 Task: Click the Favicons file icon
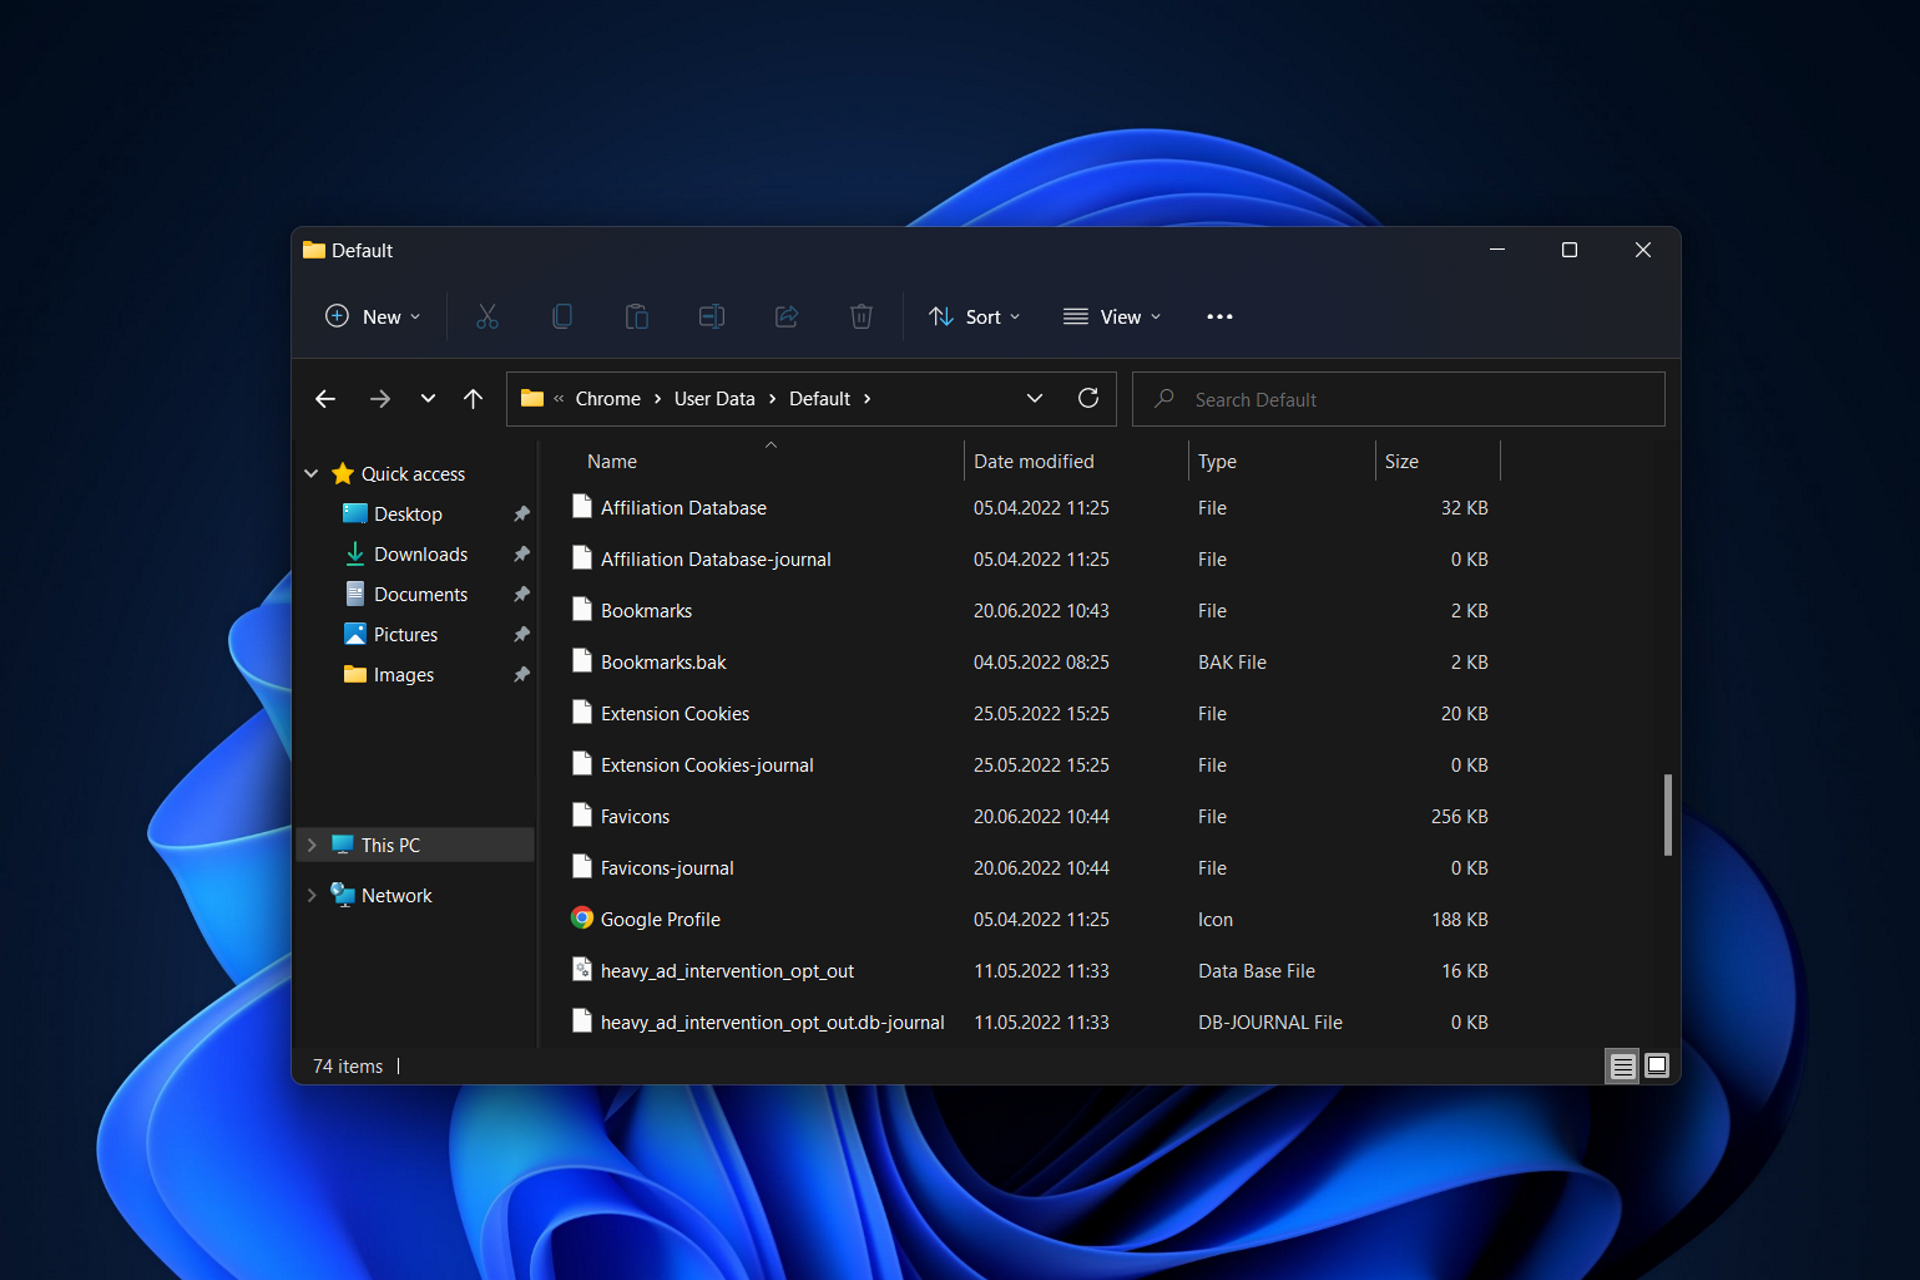click(x=582, y=815)
